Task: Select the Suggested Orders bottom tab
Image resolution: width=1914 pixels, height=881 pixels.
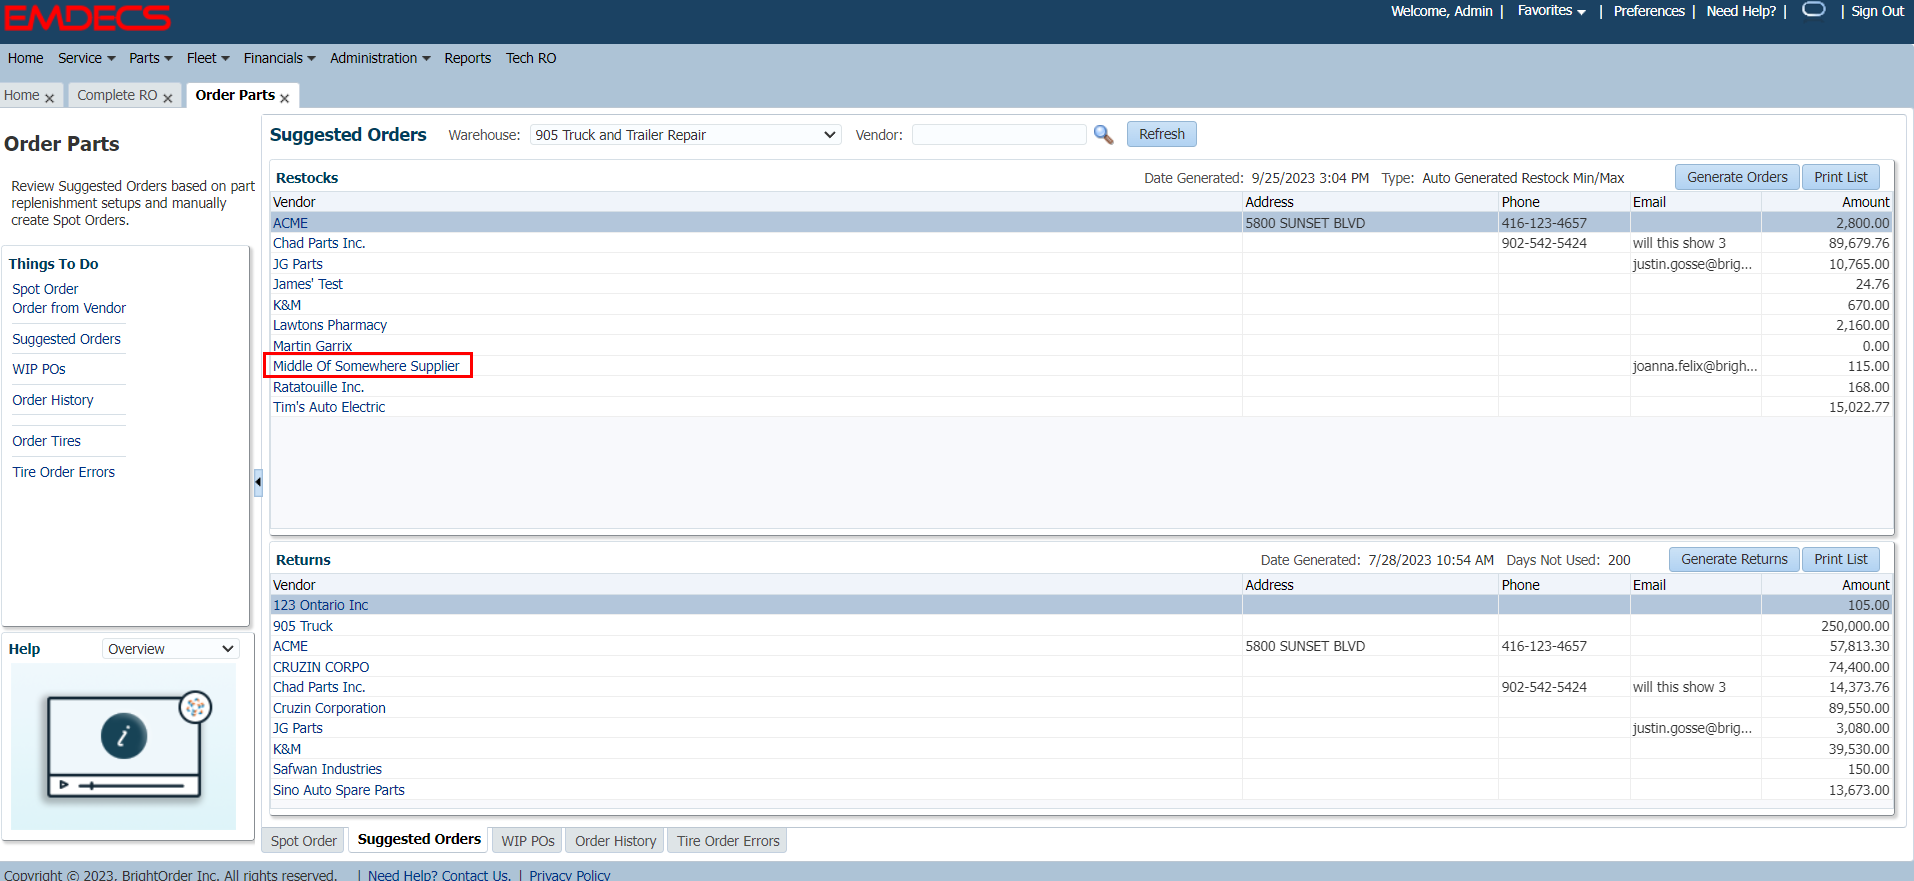Action: pyautogui.click(x=419, y=839)
